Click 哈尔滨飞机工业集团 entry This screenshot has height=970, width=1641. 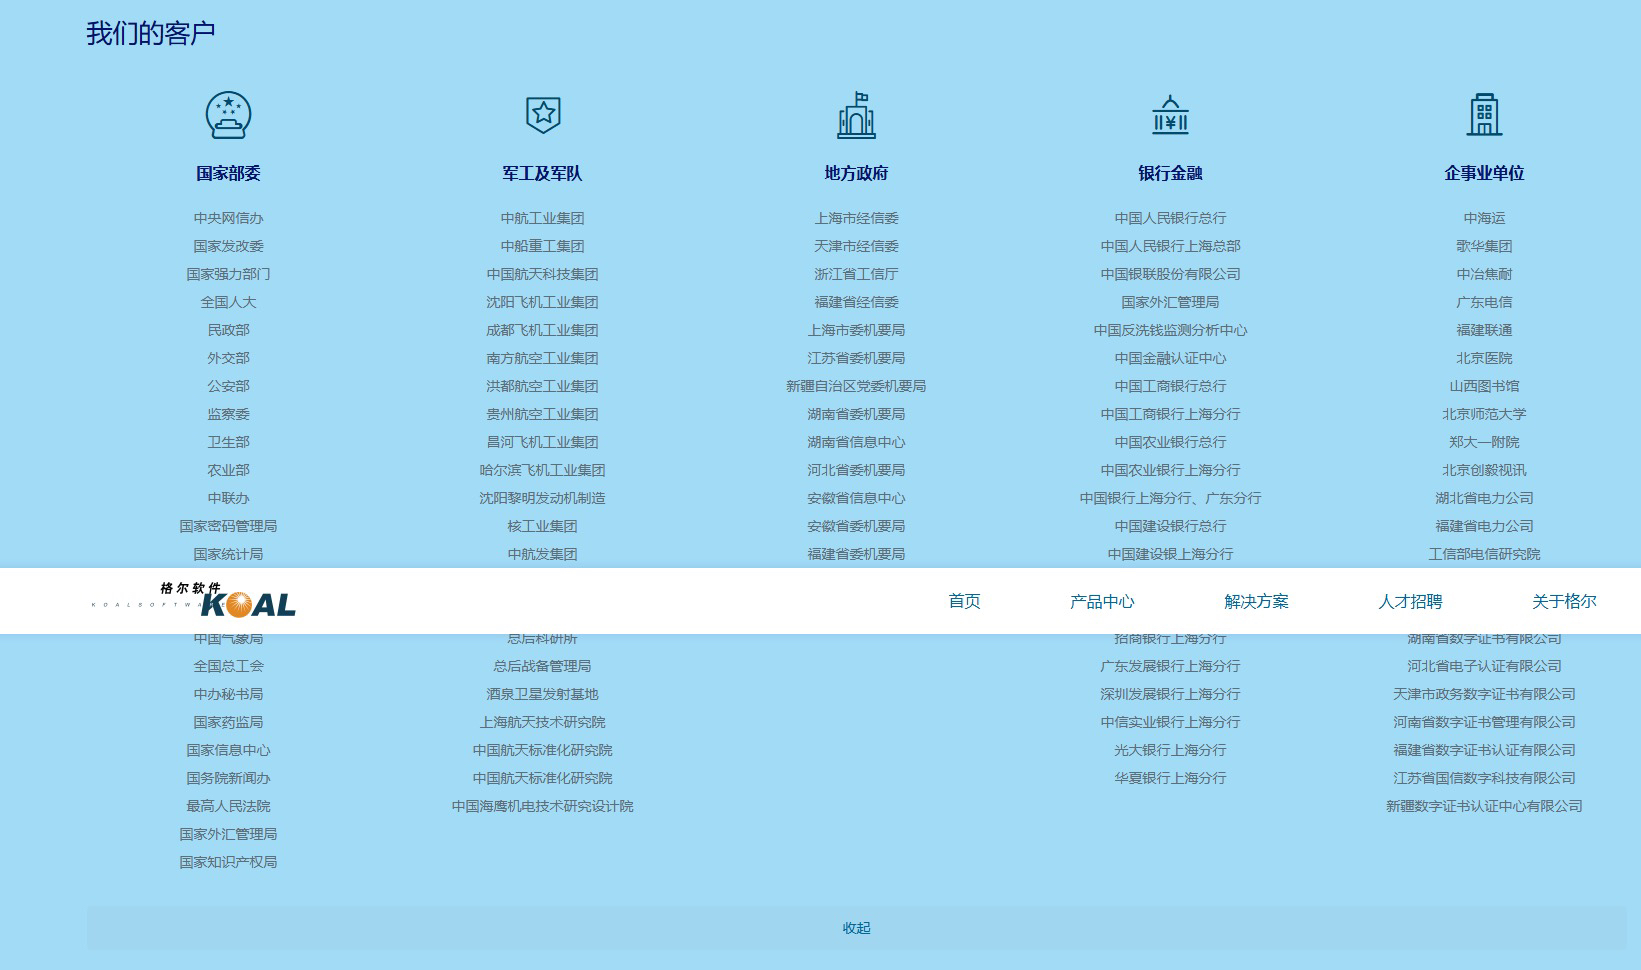[542, 470]
